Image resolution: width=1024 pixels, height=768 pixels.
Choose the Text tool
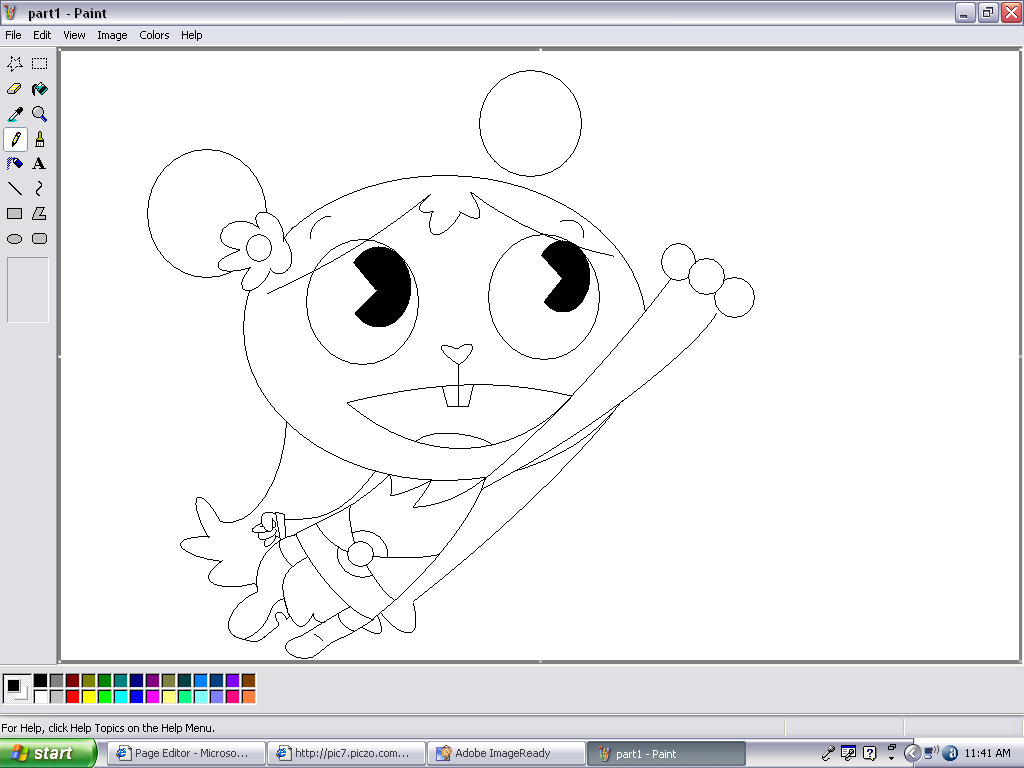click(x=40, y=163)
